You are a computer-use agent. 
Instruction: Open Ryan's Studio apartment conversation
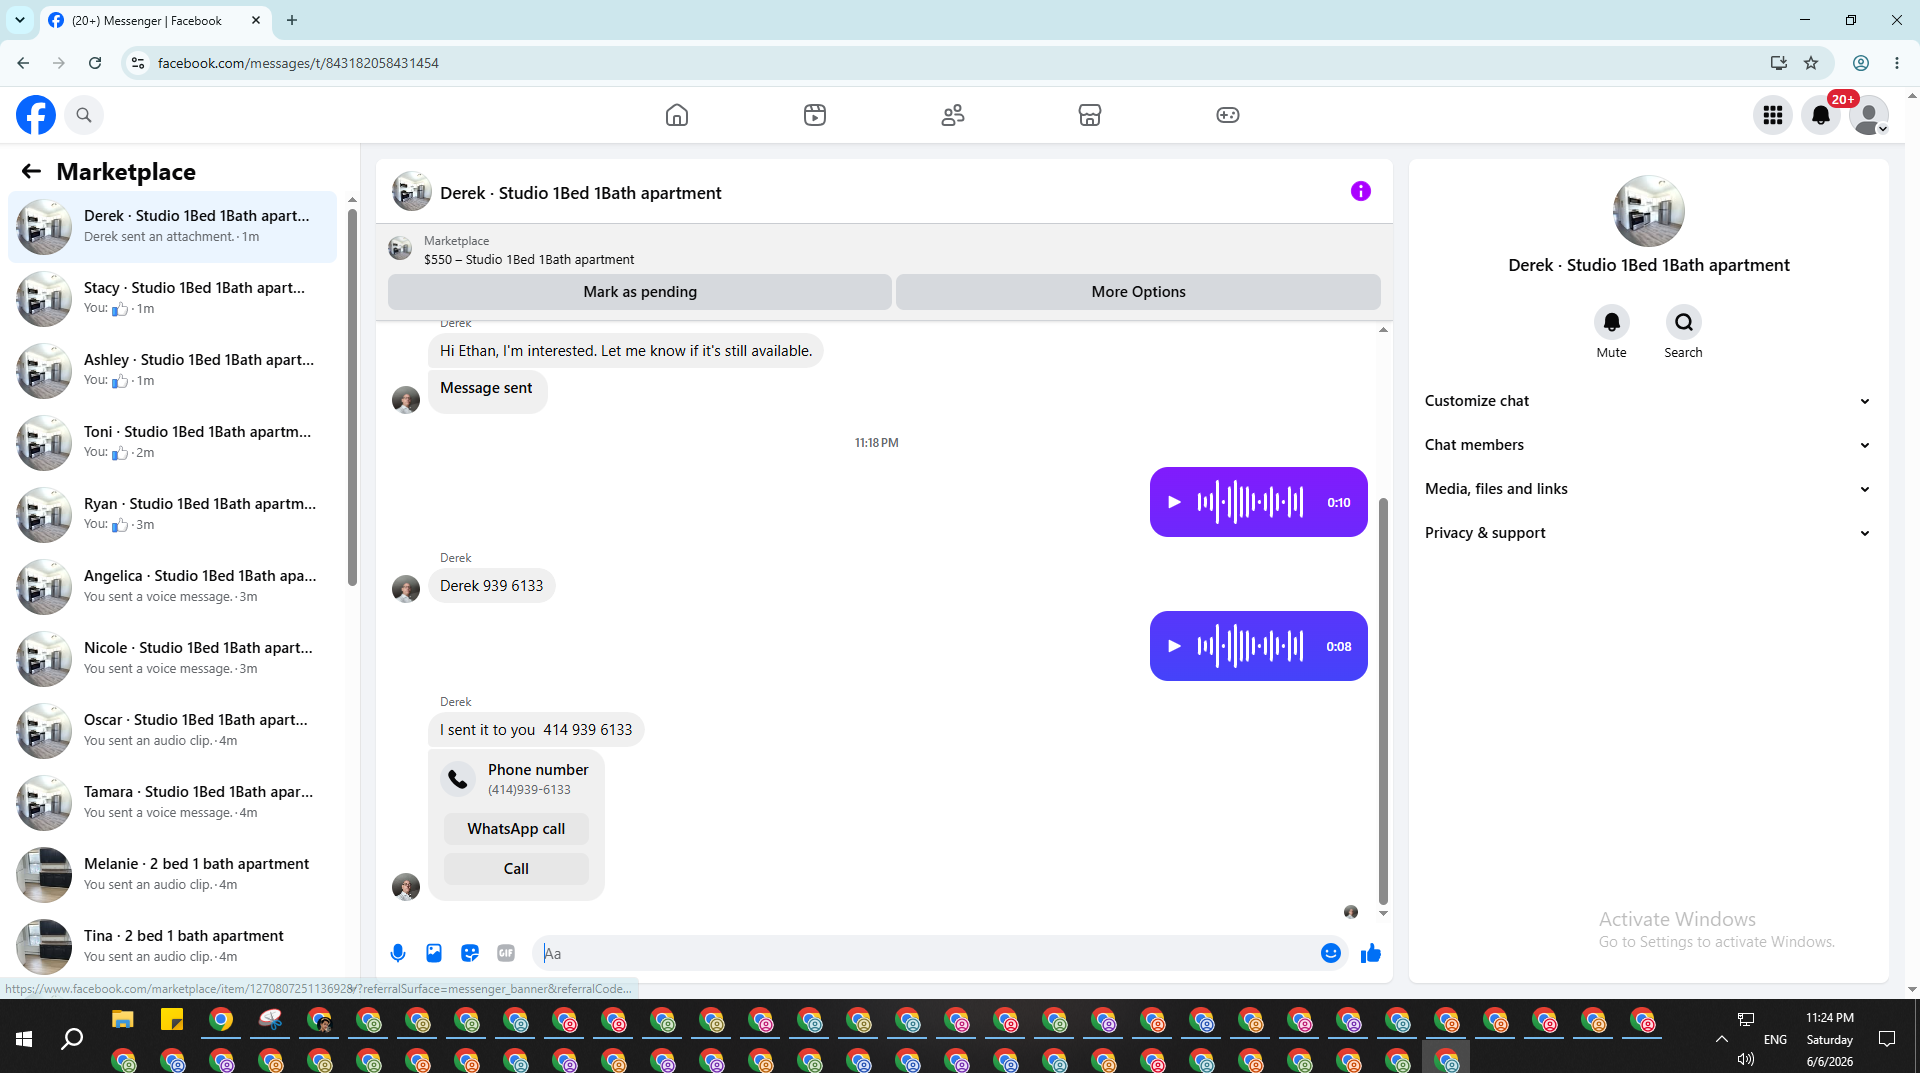tap(172, 515)
